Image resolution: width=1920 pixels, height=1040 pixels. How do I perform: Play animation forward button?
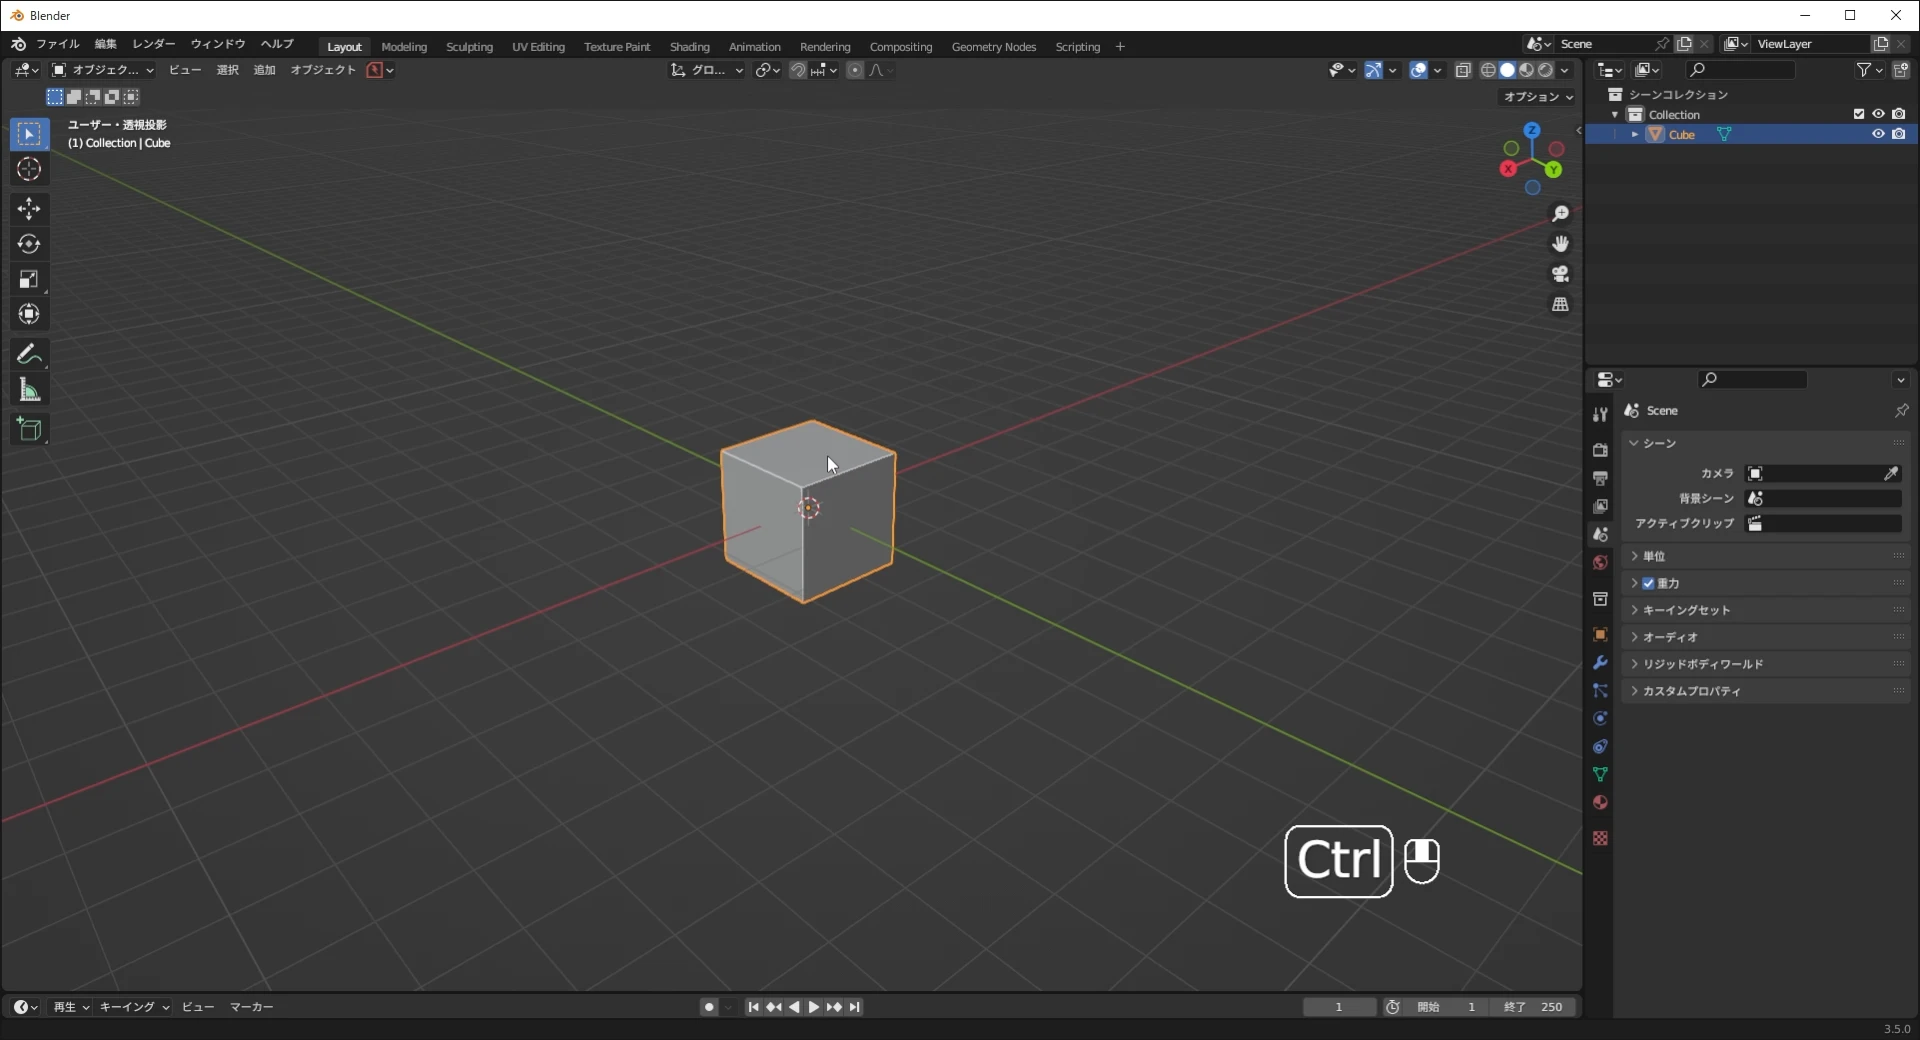[x=813, y=1007]
